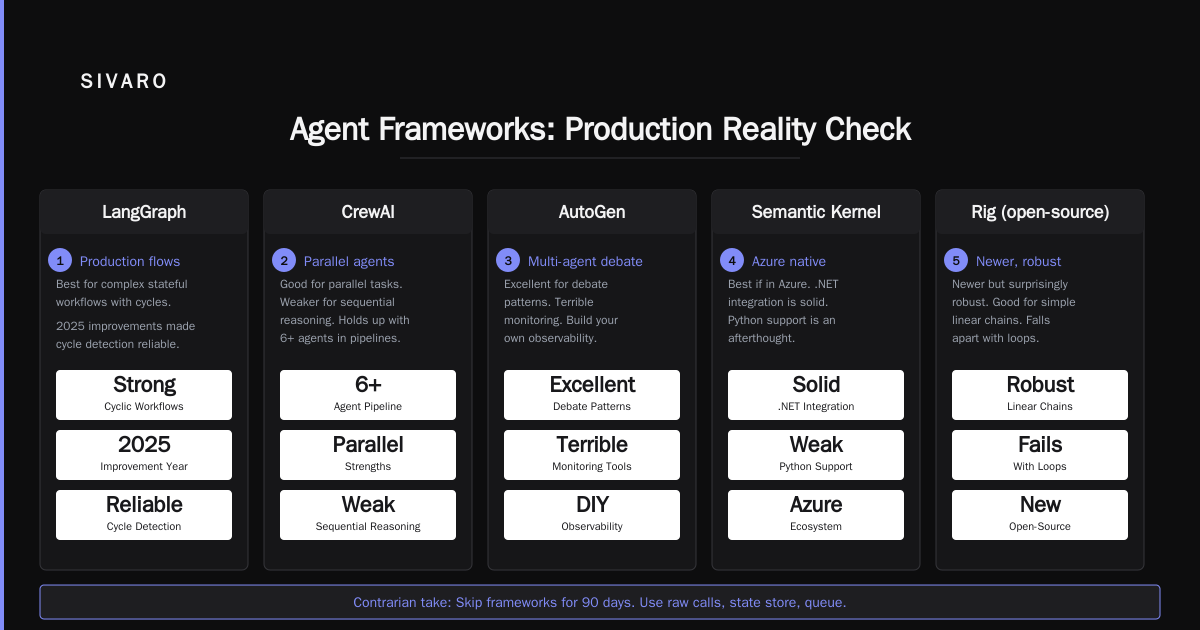The image size is (1200, 630).
Task: Click the number 5 badge for Newer, robust
Action: pyautogui.click(x=956, y=260)
